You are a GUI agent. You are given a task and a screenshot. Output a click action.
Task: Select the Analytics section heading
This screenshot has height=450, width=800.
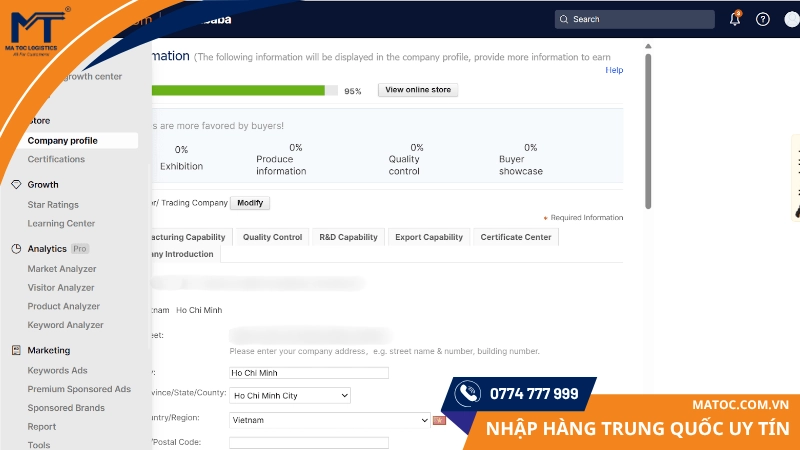(x=47, y=248)
